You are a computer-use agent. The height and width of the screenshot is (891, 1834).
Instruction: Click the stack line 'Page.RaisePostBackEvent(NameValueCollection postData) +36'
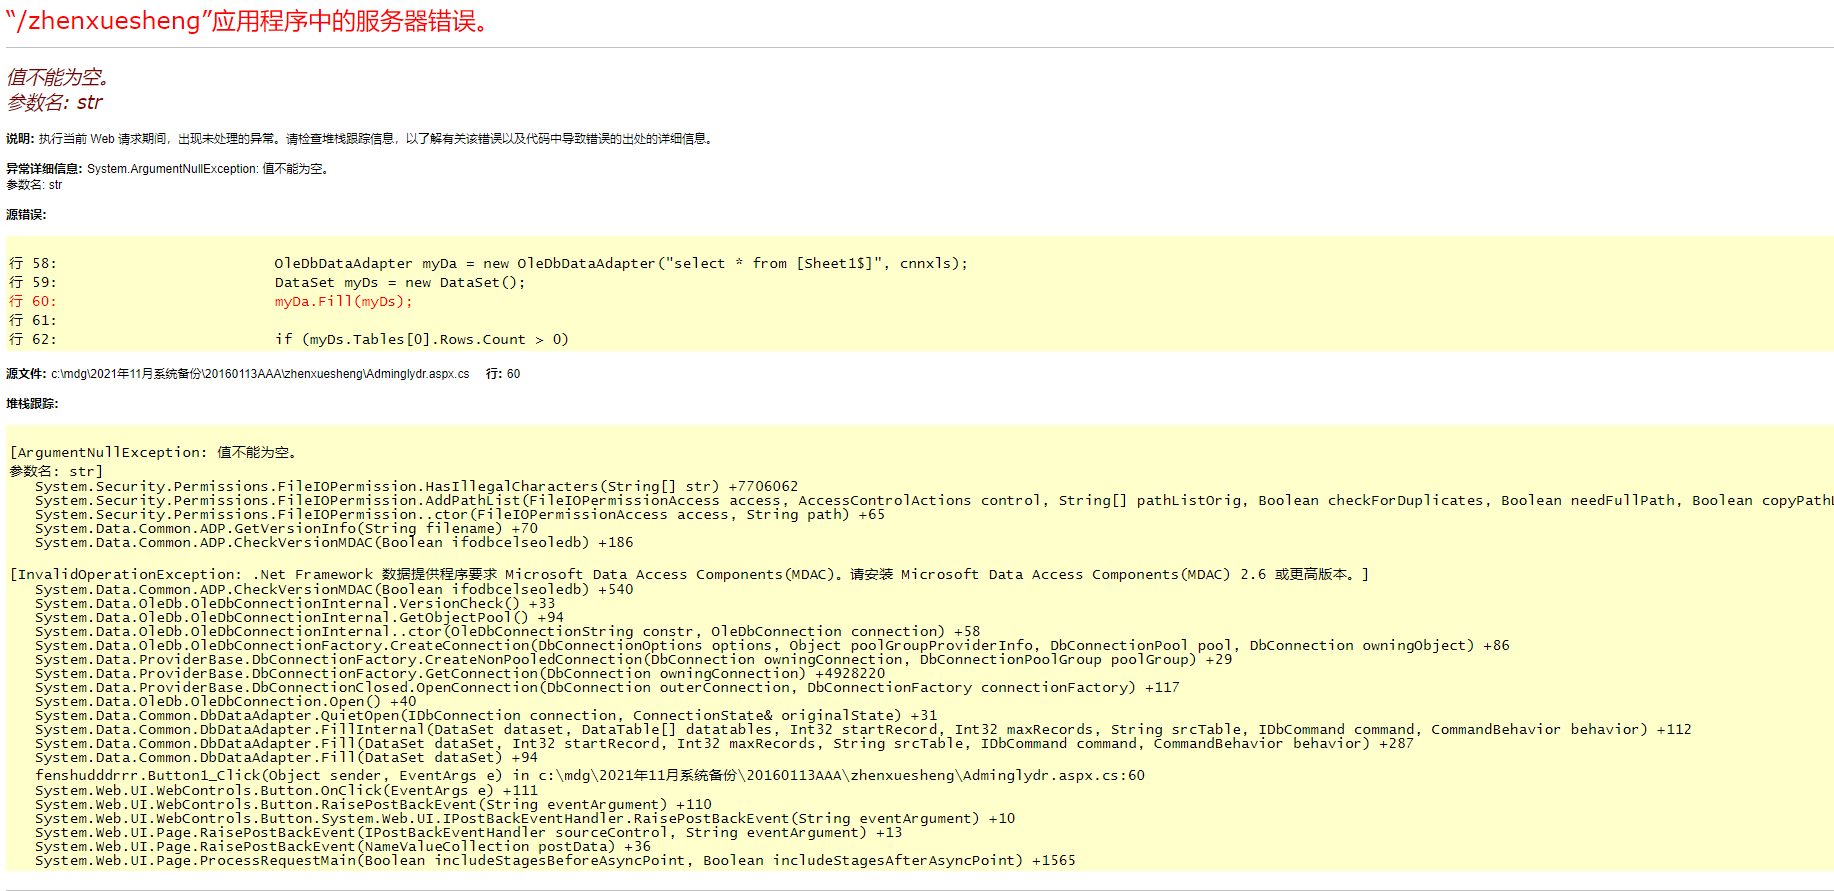343,847
